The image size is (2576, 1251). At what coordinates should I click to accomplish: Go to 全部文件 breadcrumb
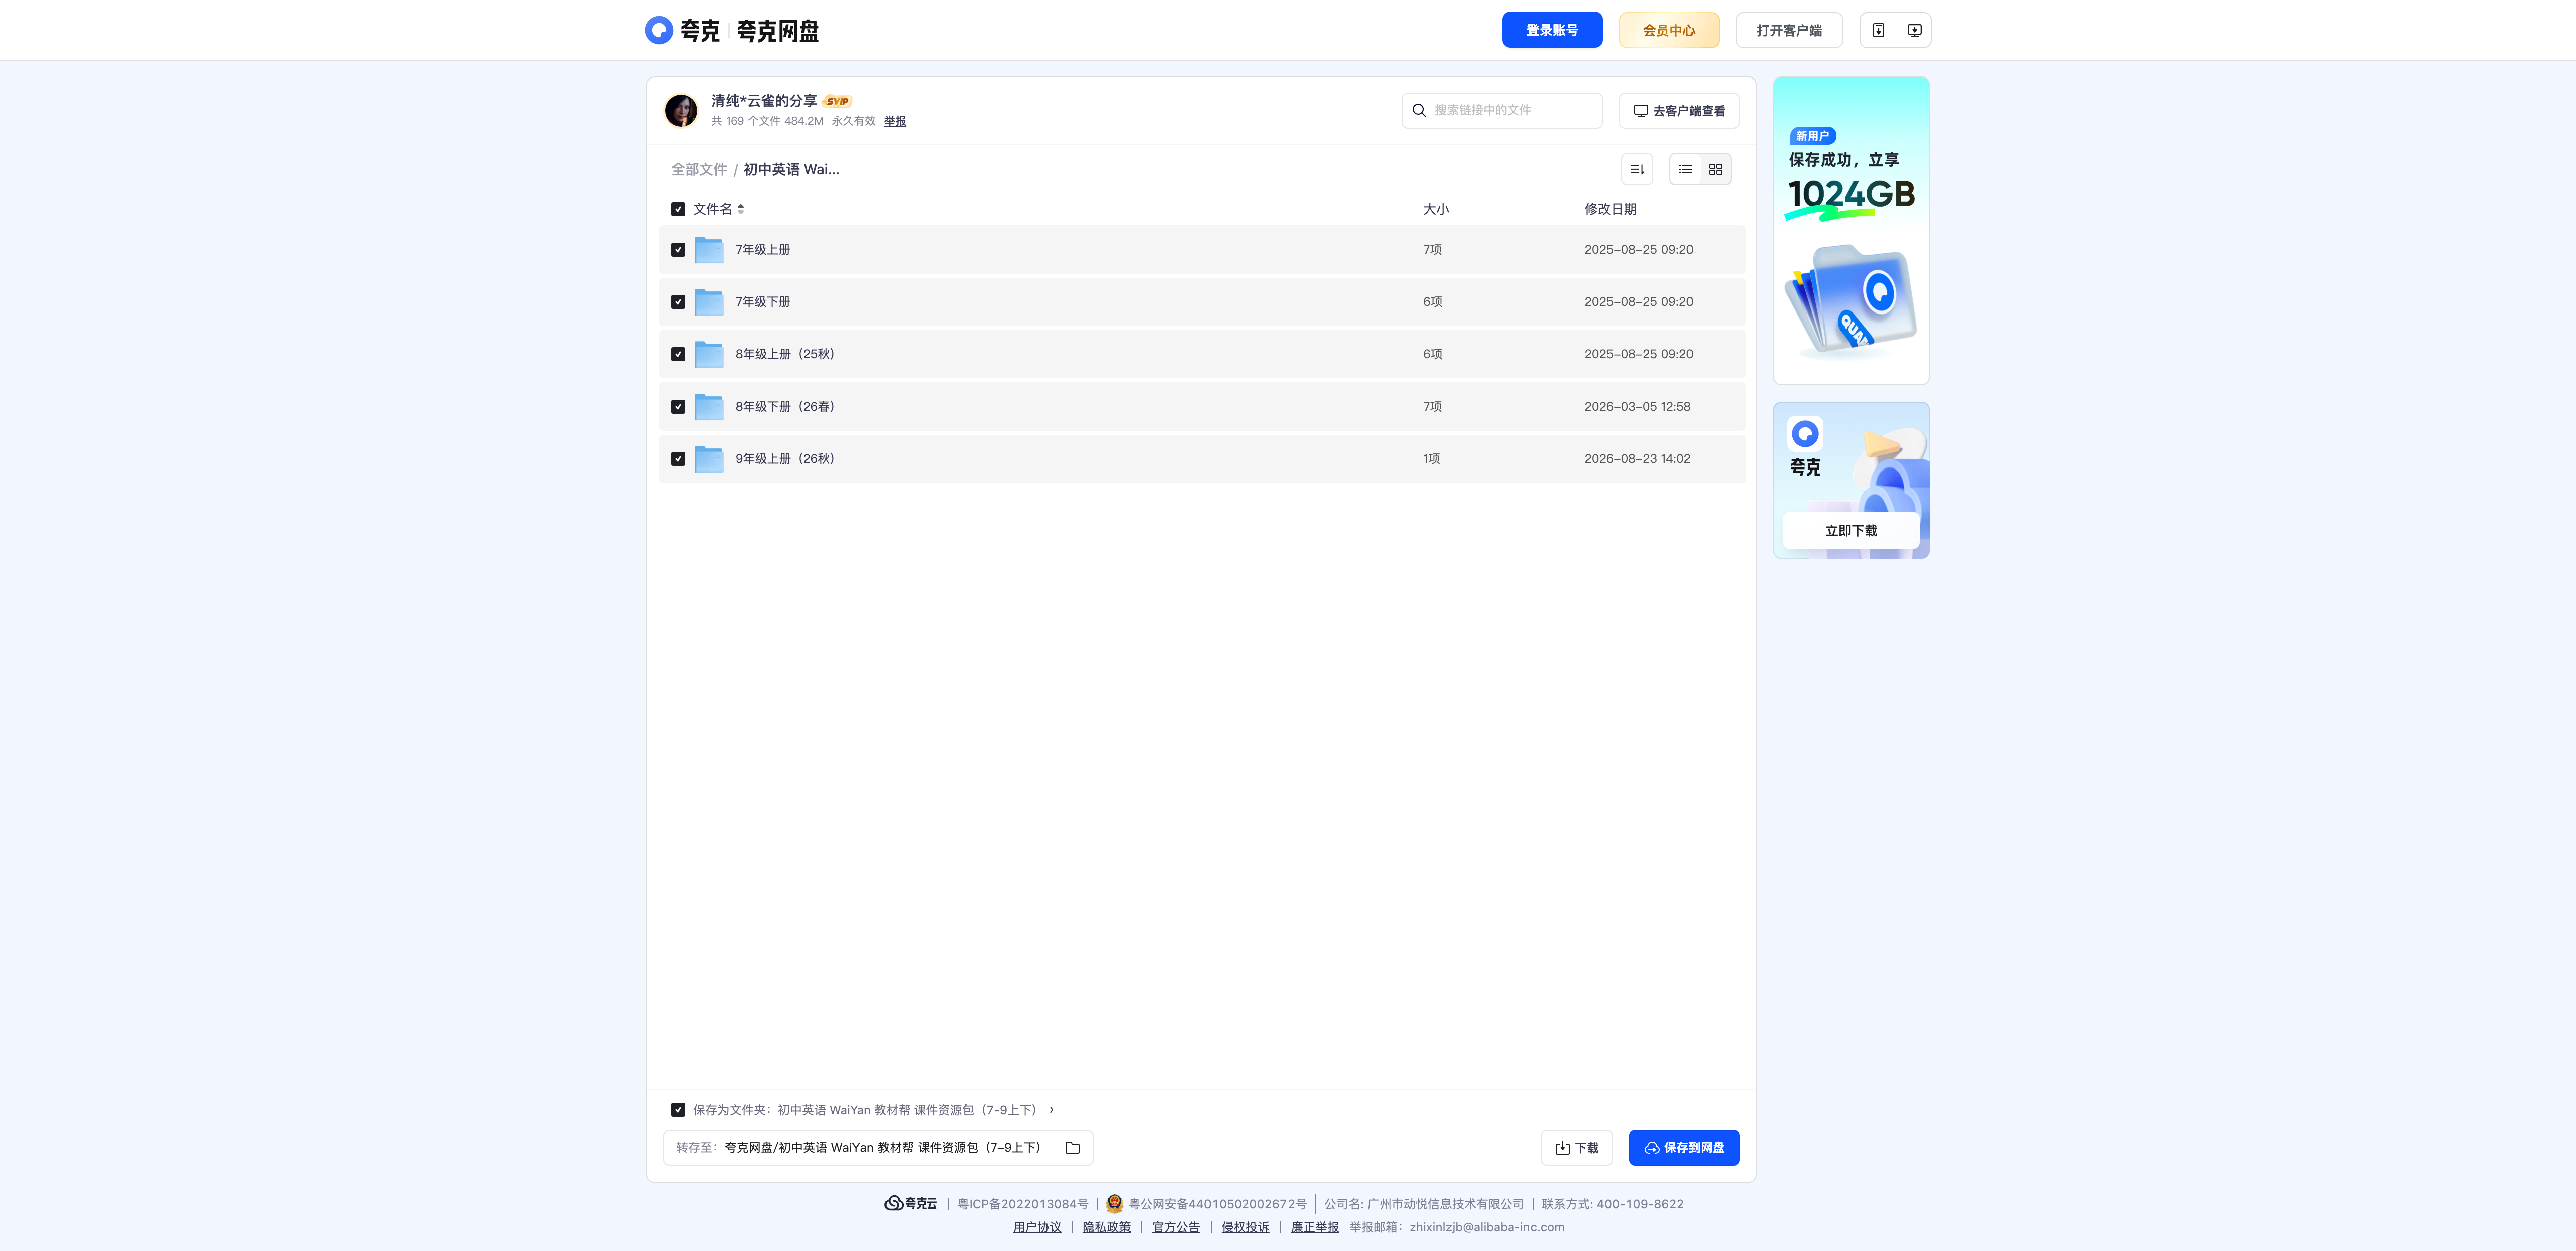(x=699, y=169)
